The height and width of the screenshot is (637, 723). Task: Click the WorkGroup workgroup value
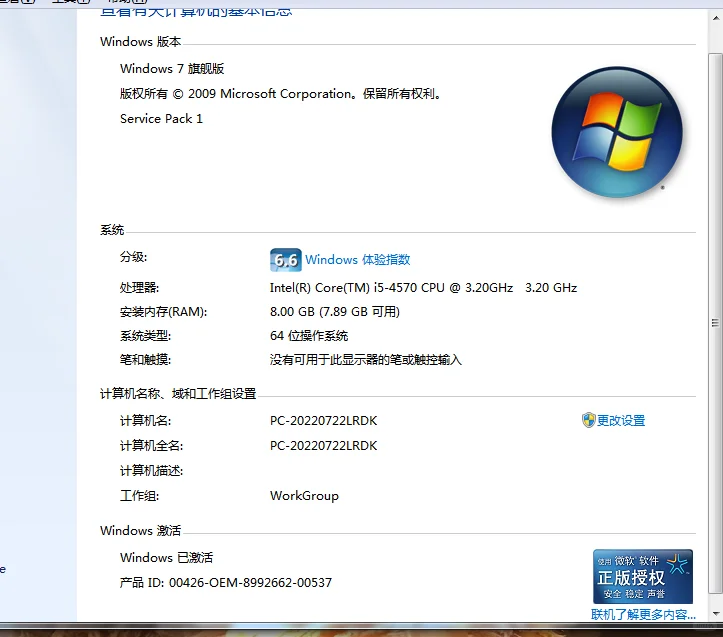pyautogui.click(x=304, y=496)
